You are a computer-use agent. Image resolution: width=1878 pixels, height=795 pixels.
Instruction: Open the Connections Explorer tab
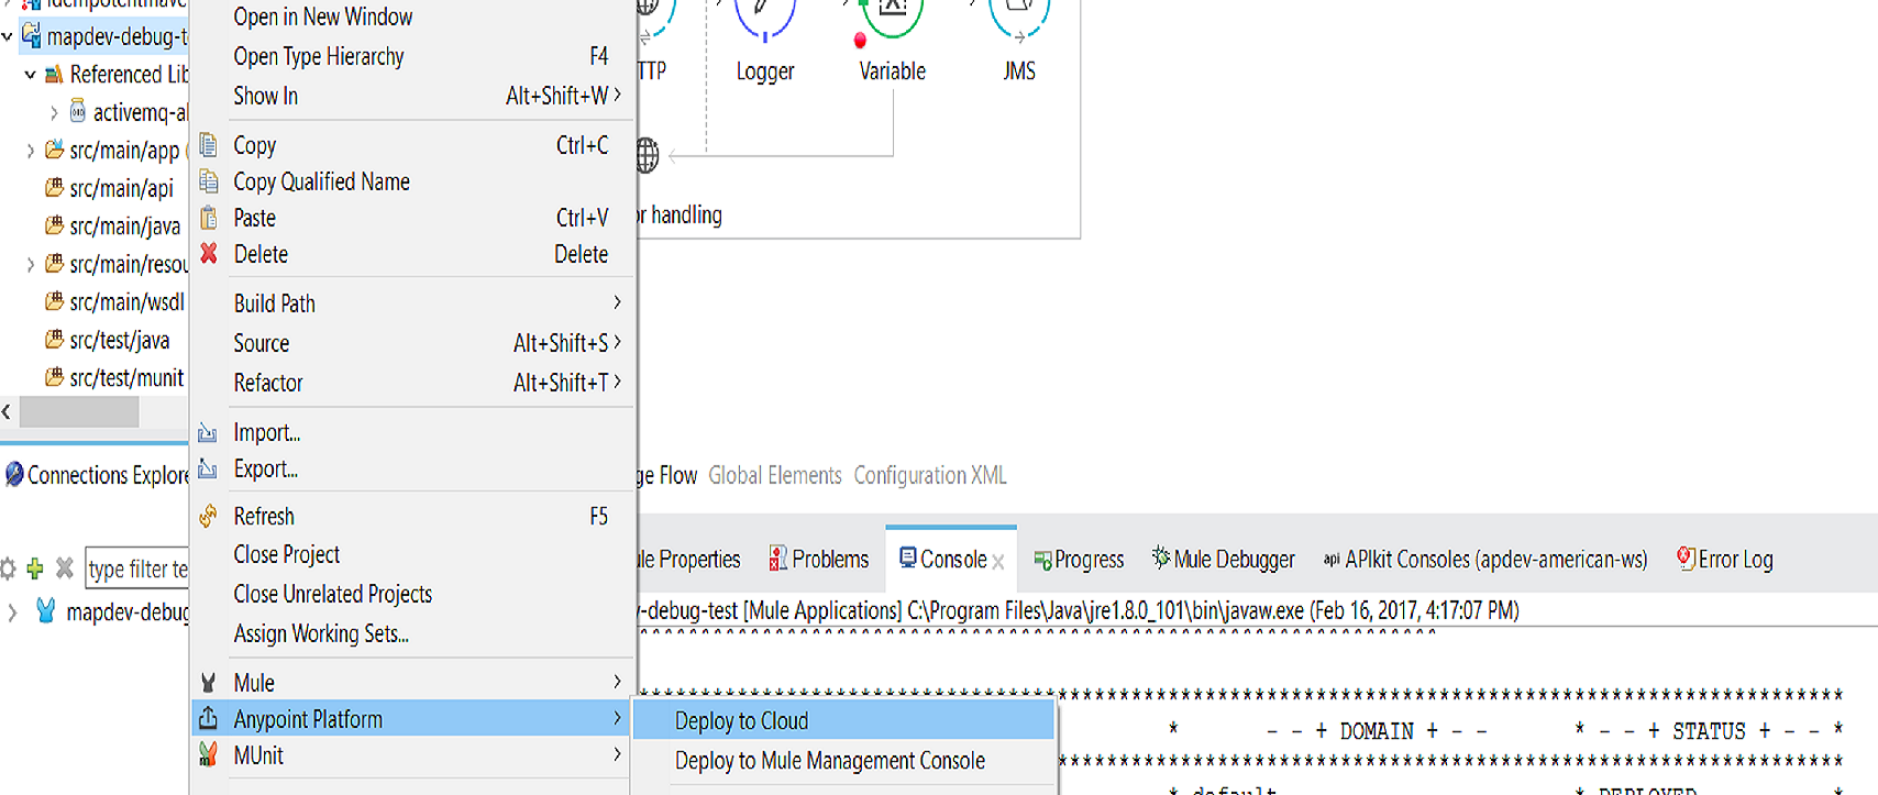click(x=96, y=475)
